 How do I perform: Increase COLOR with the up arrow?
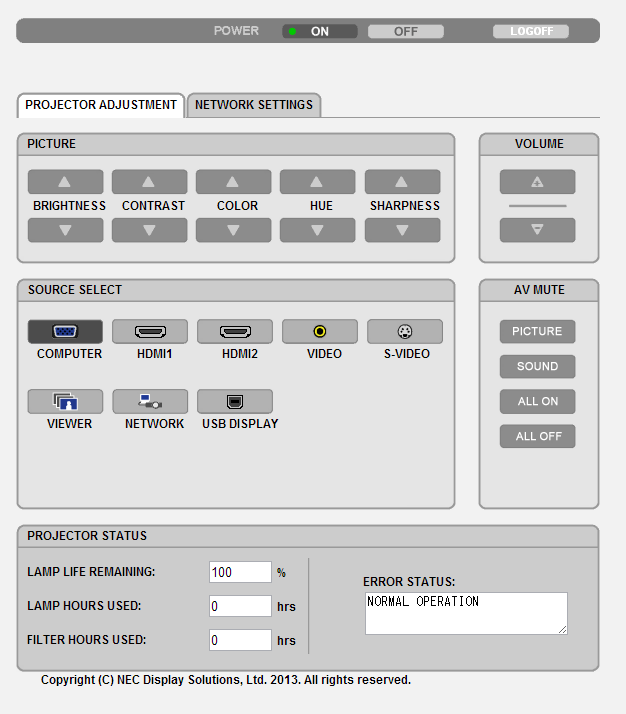pos(234,182)
